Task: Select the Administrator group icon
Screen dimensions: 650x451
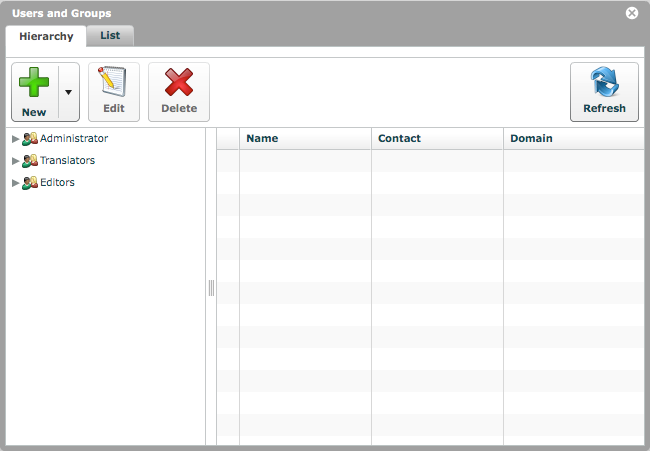Action: [x=30, y=139]
